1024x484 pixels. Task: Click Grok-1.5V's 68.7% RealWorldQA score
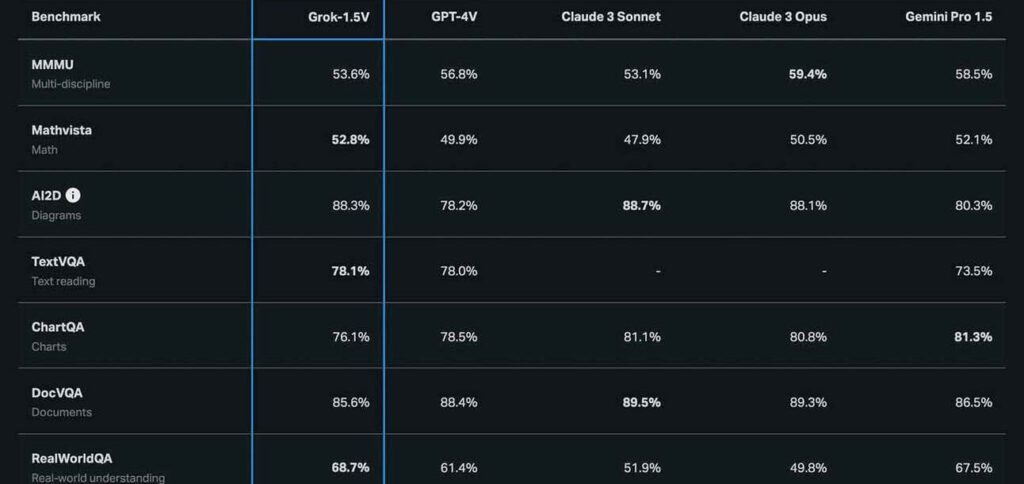351,468
